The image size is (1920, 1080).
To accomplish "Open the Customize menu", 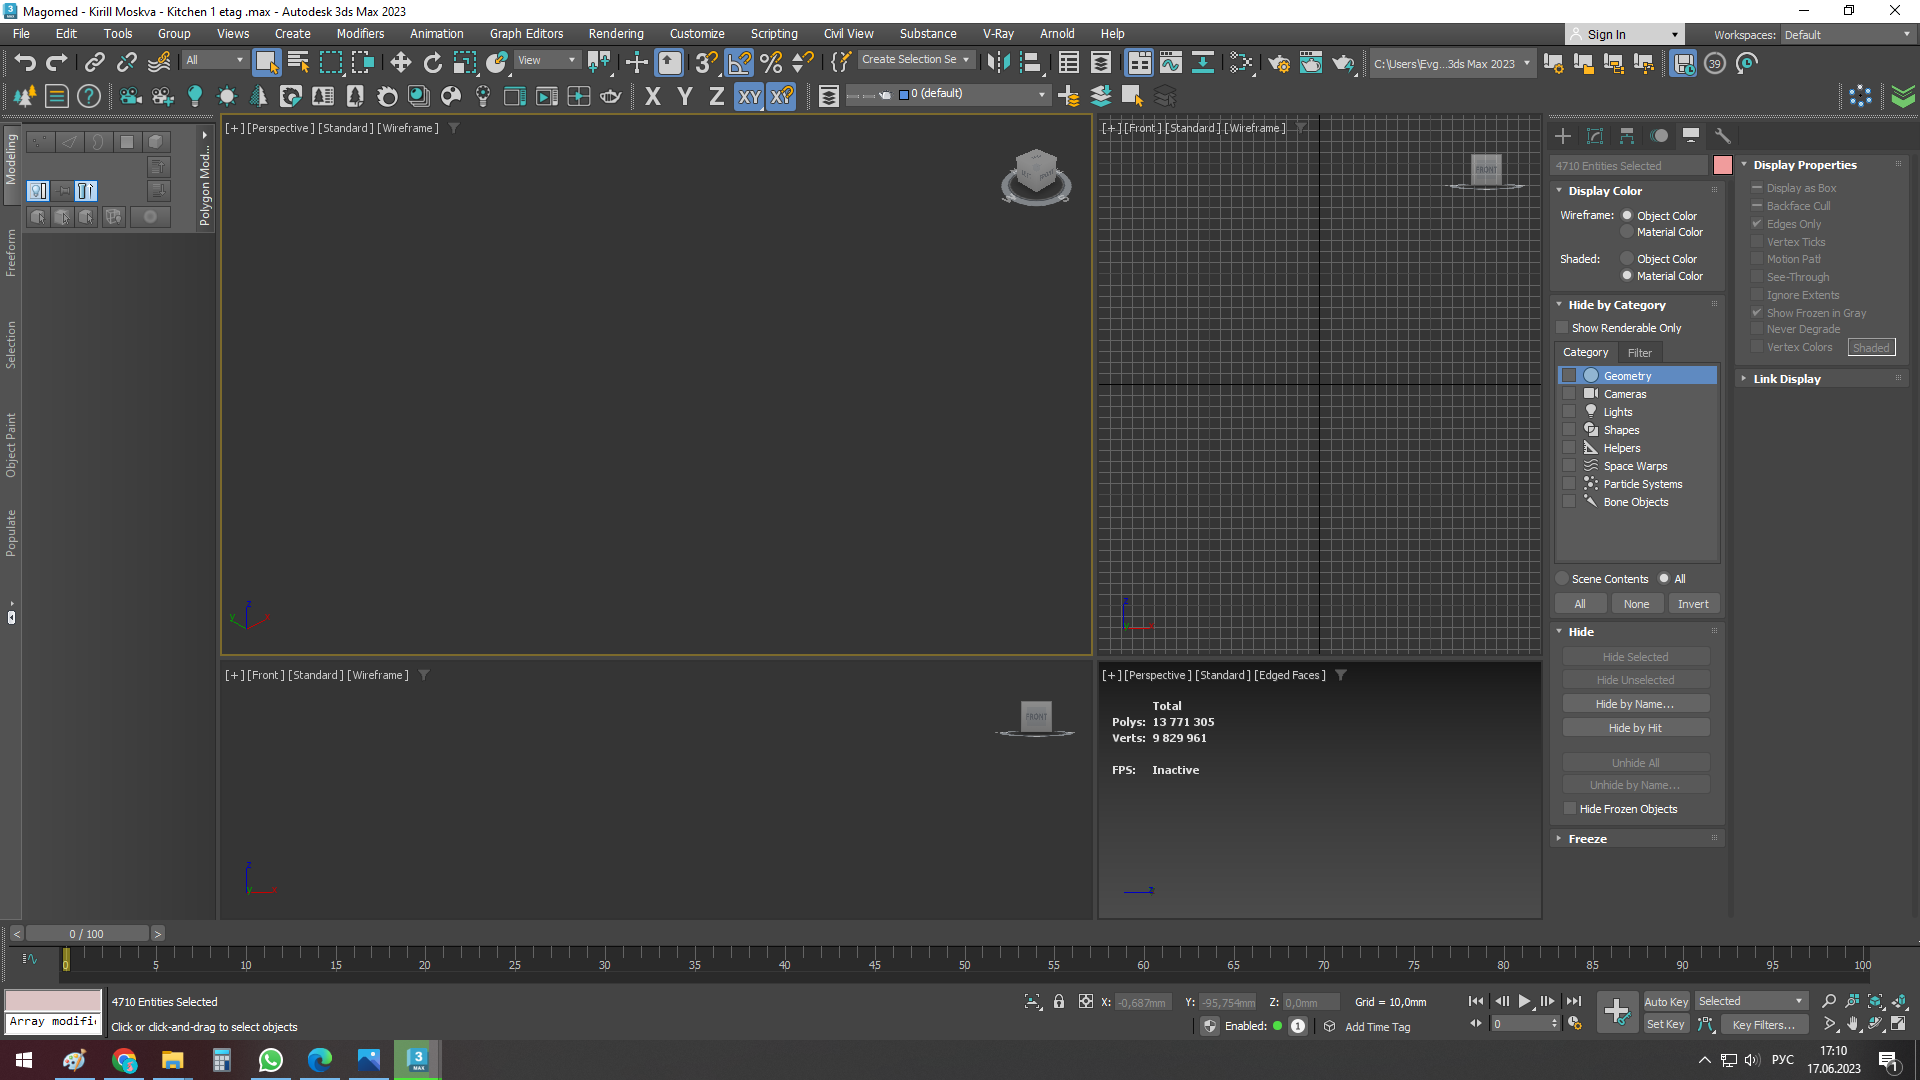I will [x=697, y=34].
